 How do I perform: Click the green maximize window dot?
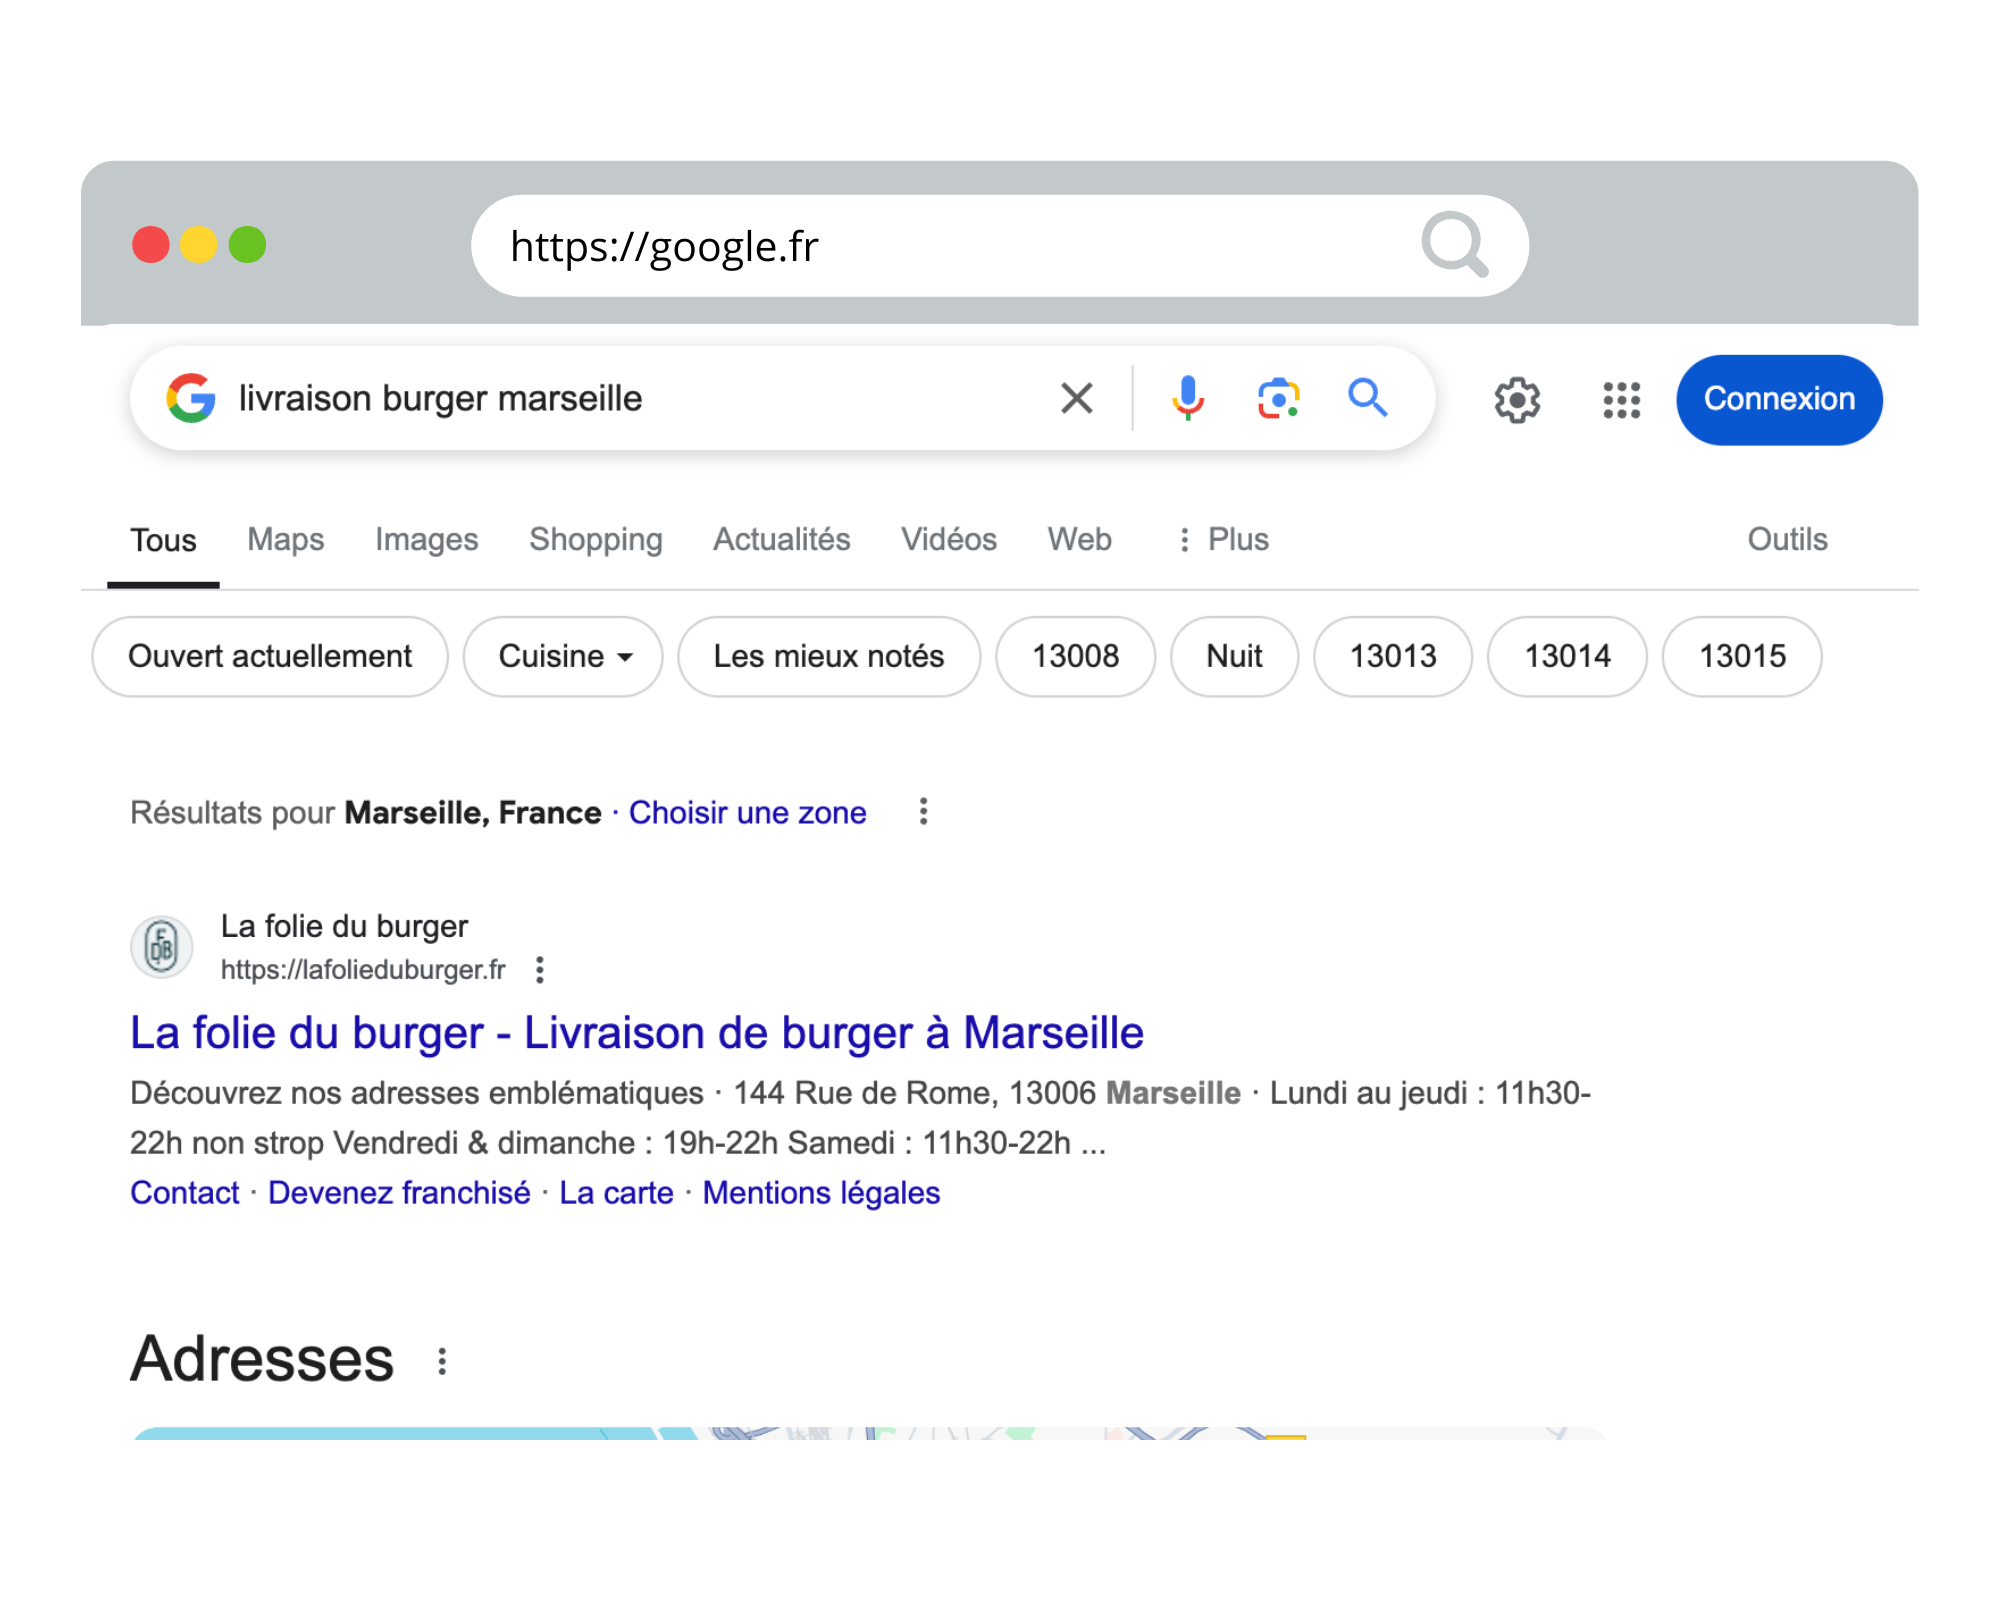(x=247, y=245)
